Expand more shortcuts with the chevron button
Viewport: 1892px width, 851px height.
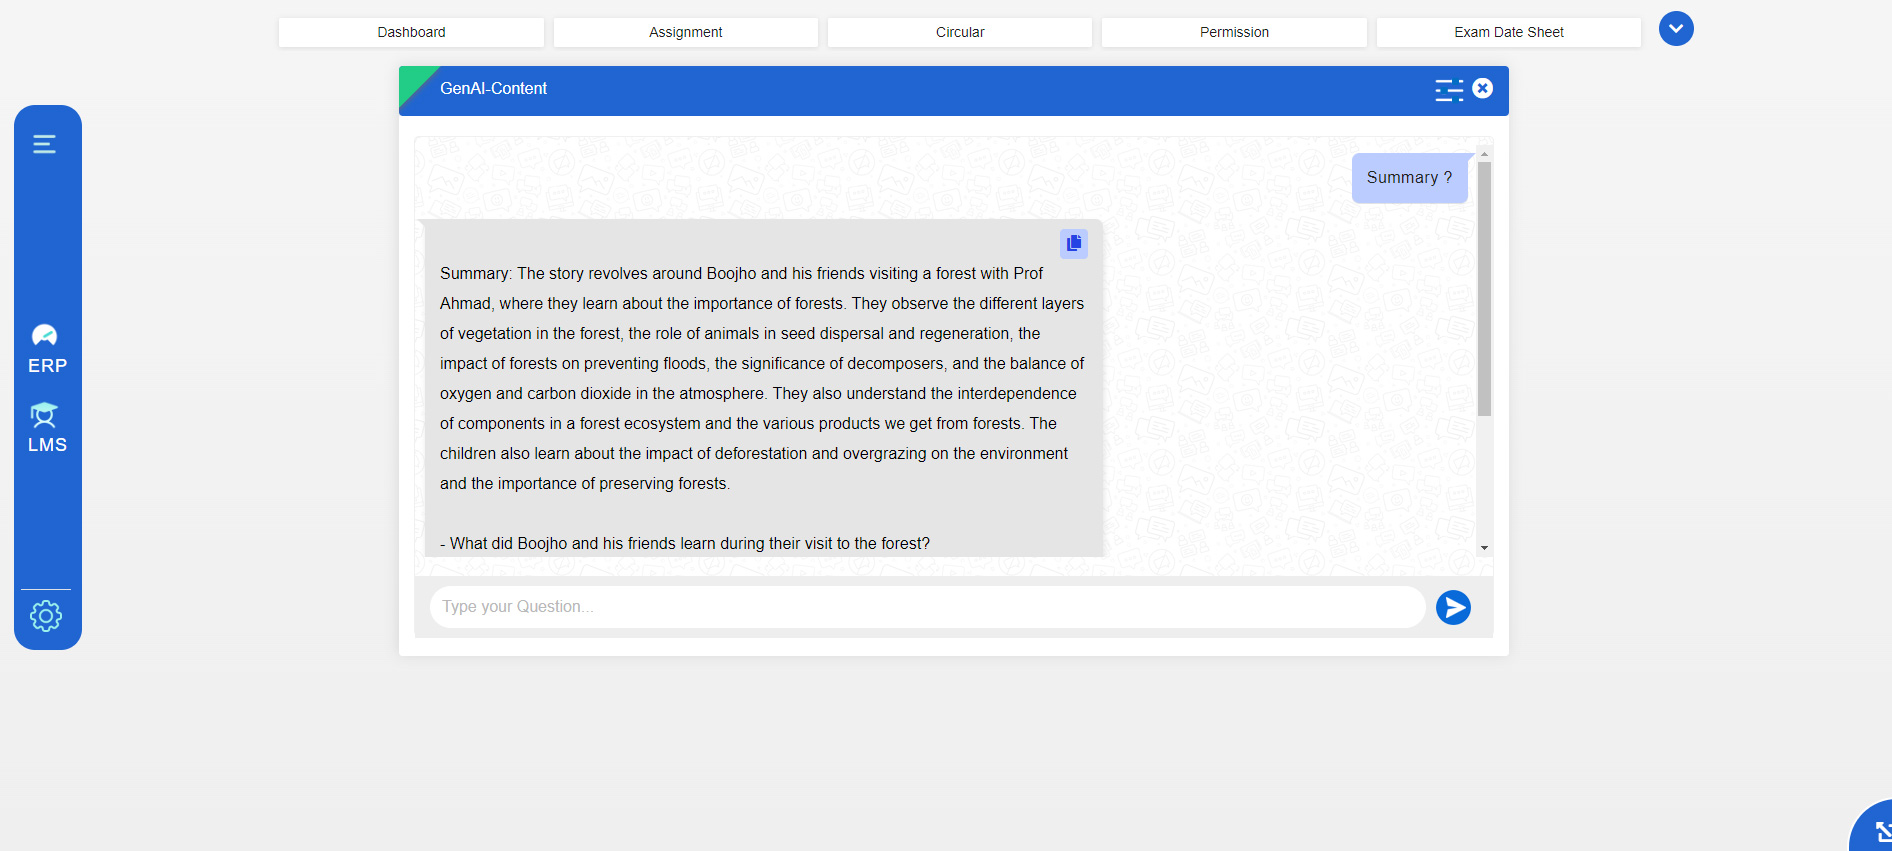pyautogui.click(x=1676, y=29)
